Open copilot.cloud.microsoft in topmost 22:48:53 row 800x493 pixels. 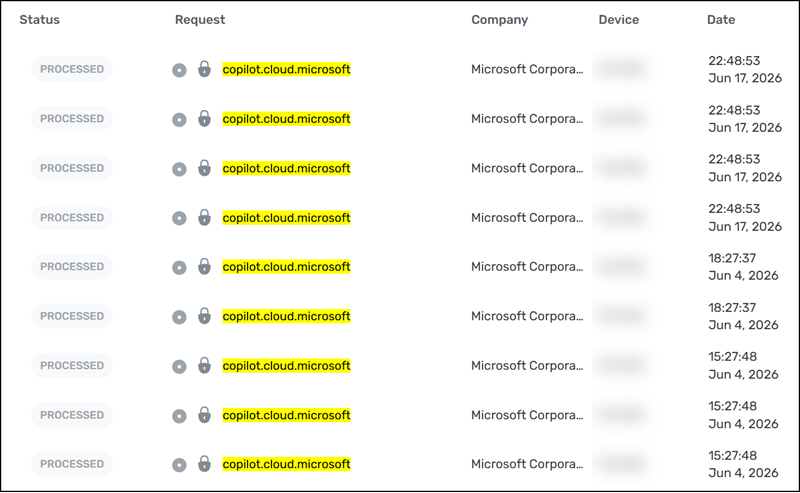tap(286, 69)
